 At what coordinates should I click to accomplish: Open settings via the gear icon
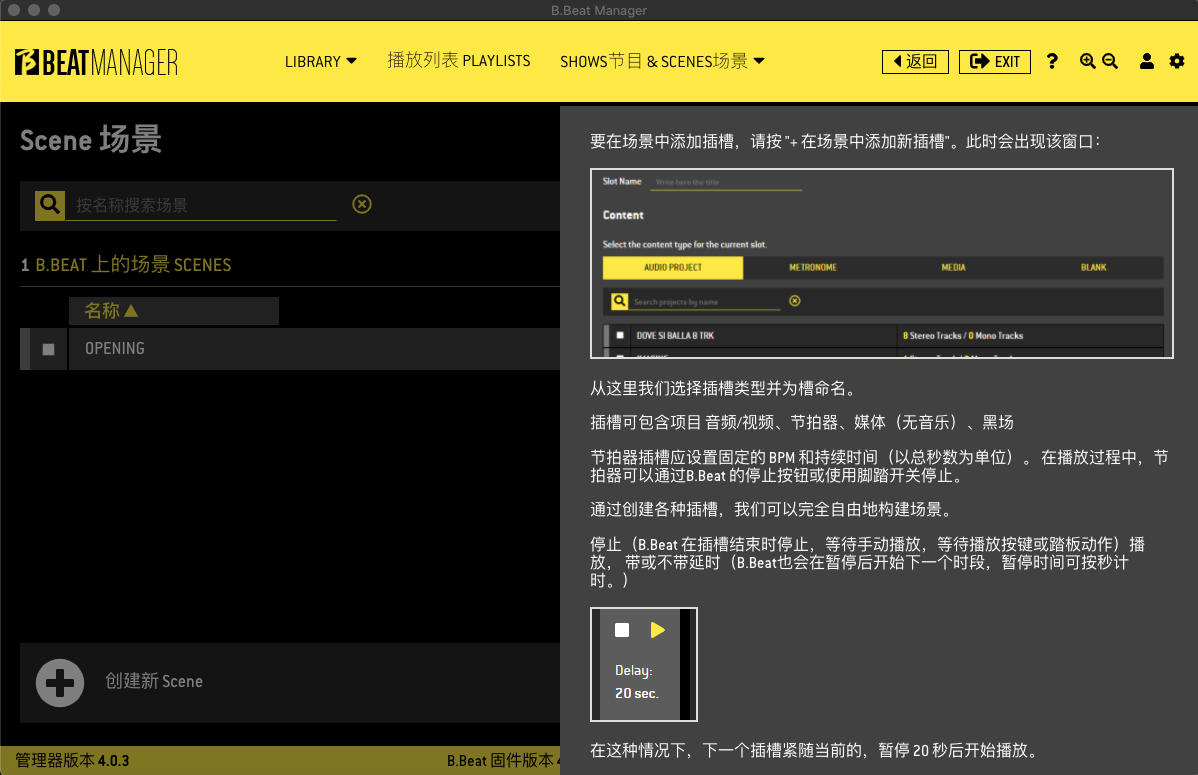click(x=1177, y=61)
